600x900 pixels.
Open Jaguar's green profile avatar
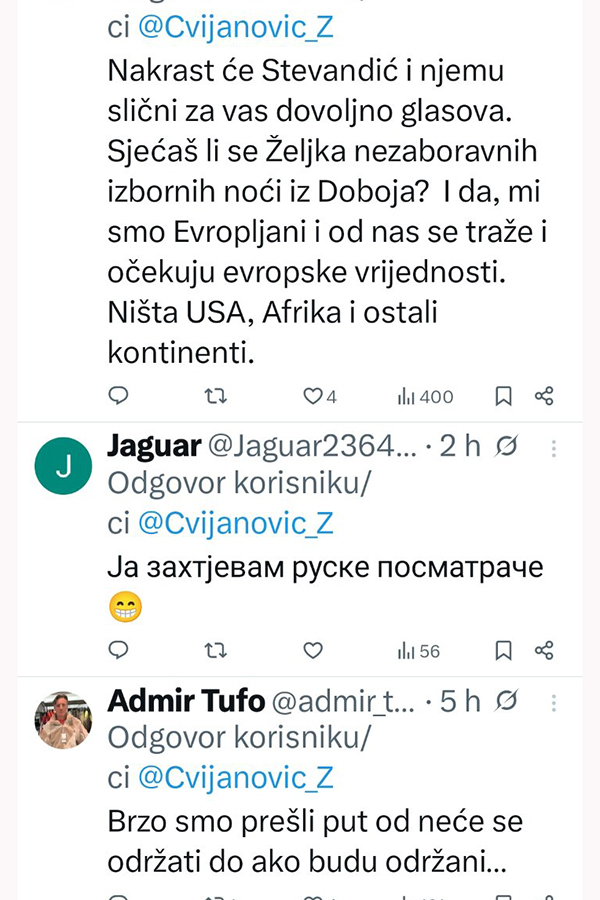(x=63, y=465)
